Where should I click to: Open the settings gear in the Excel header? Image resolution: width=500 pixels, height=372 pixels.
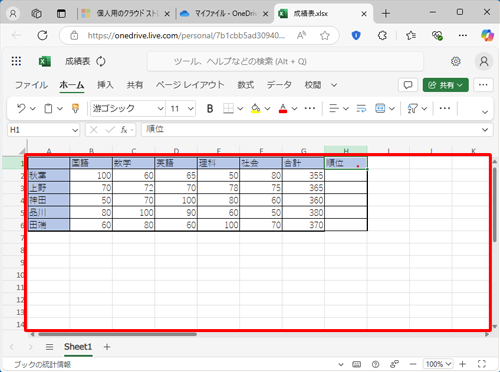pyautogui.click(x=455, y=61)
